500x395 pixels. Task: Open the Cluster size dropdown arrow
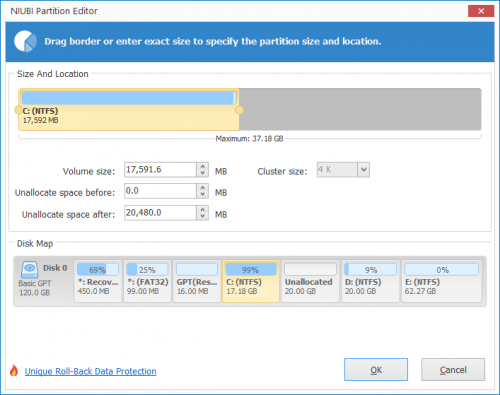point(363,170)
